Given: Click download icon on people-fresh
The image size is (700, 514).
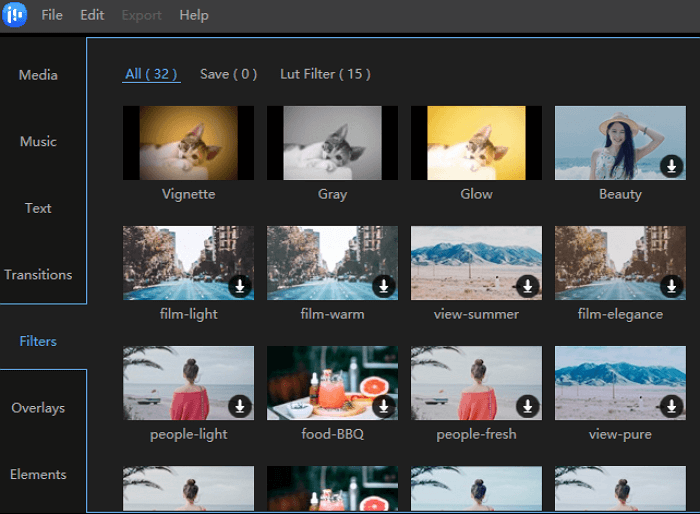Looking at the screenshot, I should (x=528, y=406).
